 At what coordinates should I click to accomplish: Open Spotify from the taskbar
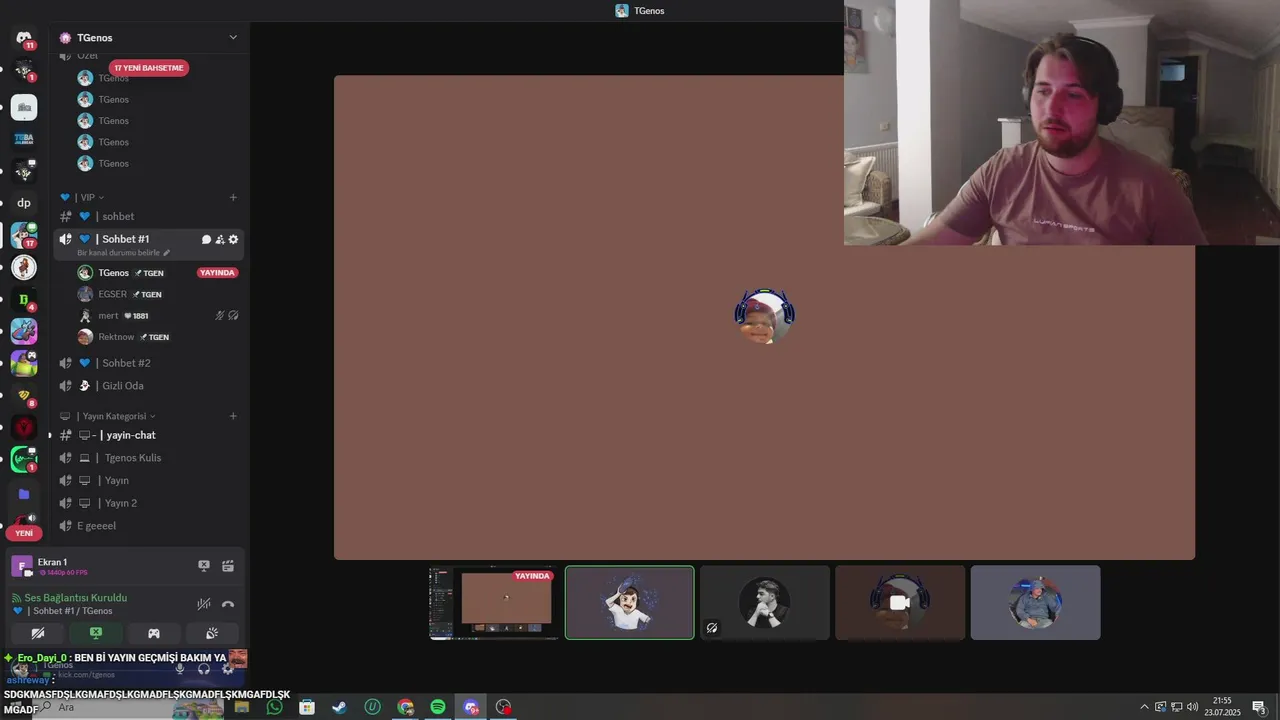click(x=438, y=707)
